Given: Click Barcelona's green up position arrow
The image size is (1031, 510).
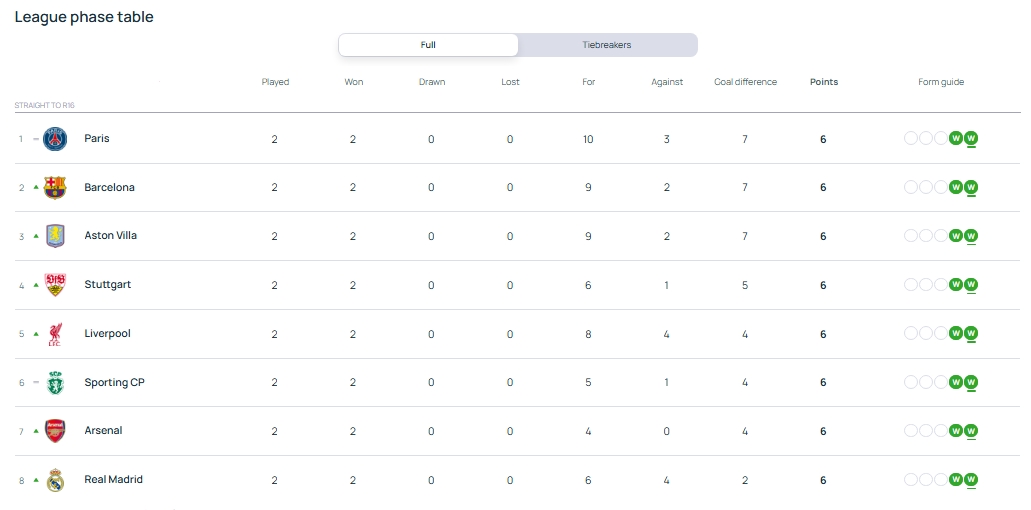Looking at the screenshot, I should (x=36, y=187).
